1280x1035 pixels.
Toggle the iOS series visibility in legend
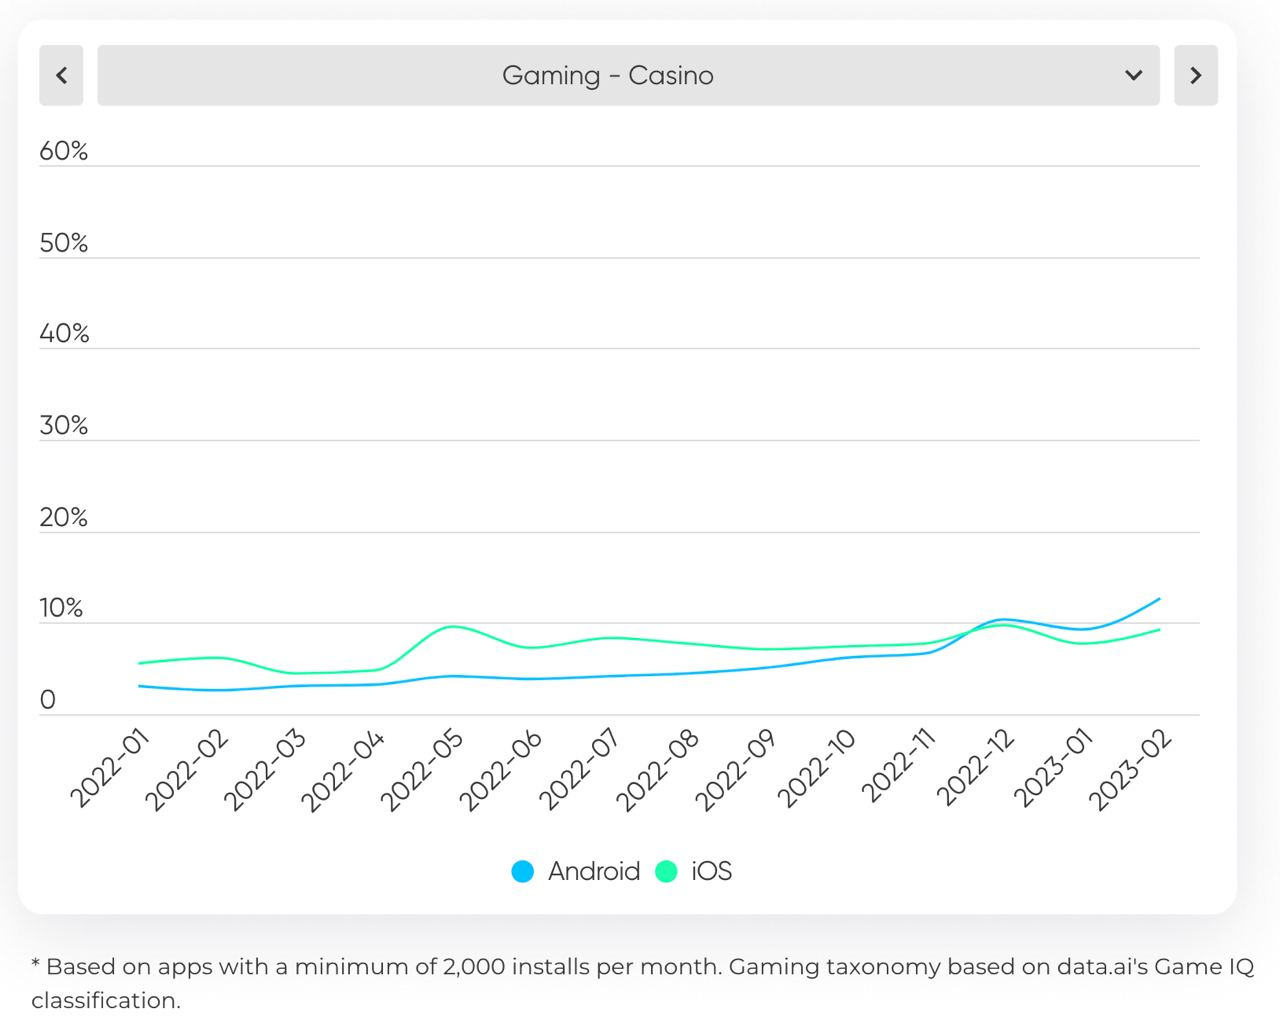click(700, 871)
